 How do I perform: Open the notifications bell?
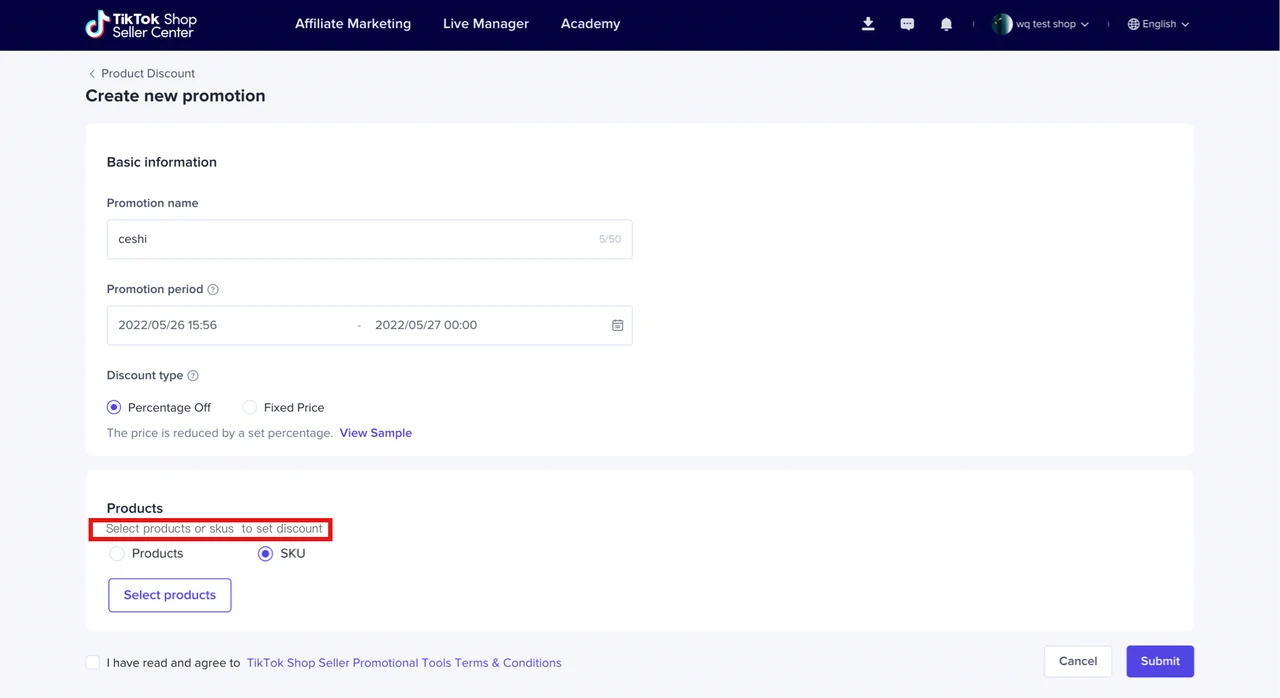946,24
